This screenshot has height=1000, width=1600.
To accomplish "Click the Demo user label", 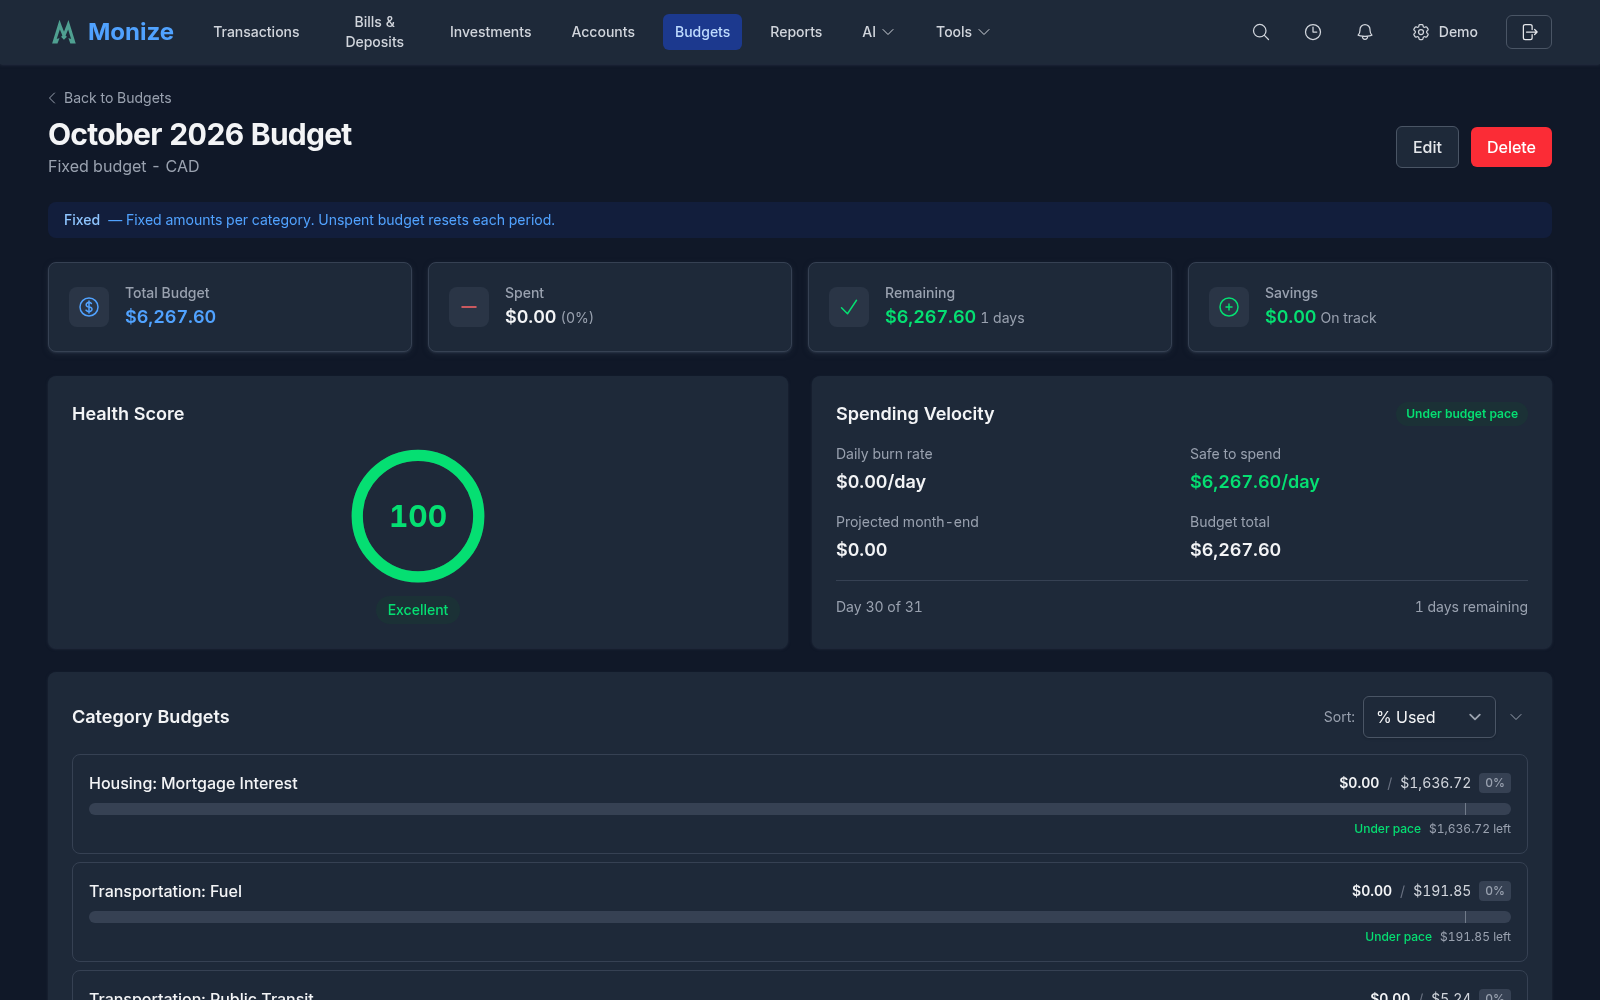I will 1458,32.
